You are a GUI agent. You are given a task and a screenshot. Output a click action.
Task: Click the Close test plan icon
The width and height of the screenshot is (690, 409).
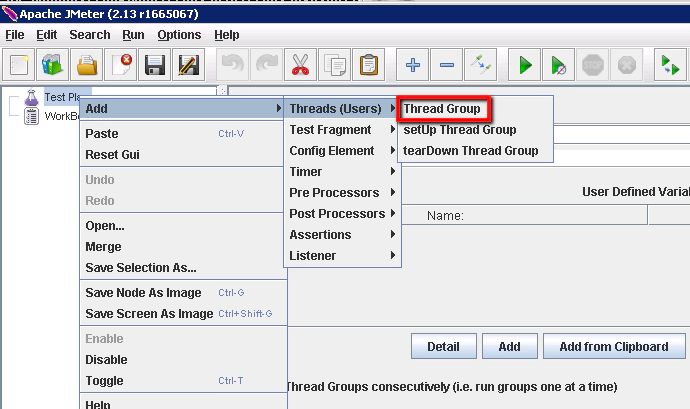click(121, 65)
